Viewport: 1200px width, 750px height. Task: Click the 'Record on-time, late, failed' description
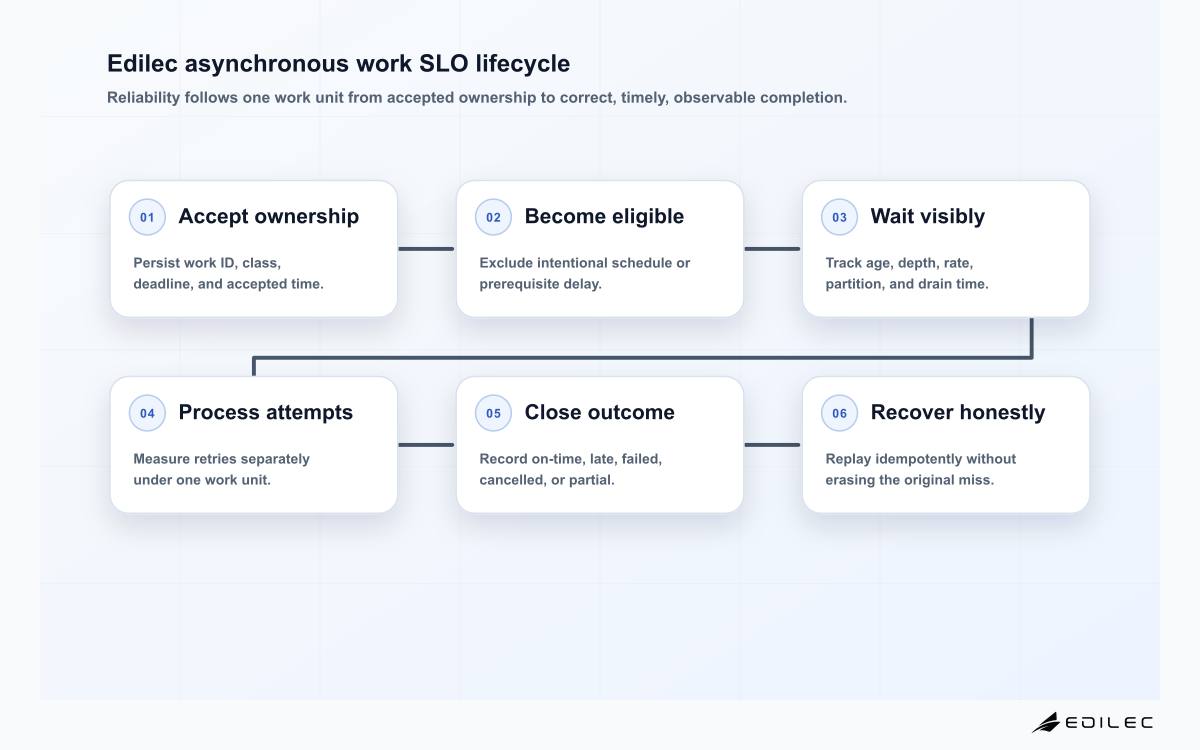(570, 469)
